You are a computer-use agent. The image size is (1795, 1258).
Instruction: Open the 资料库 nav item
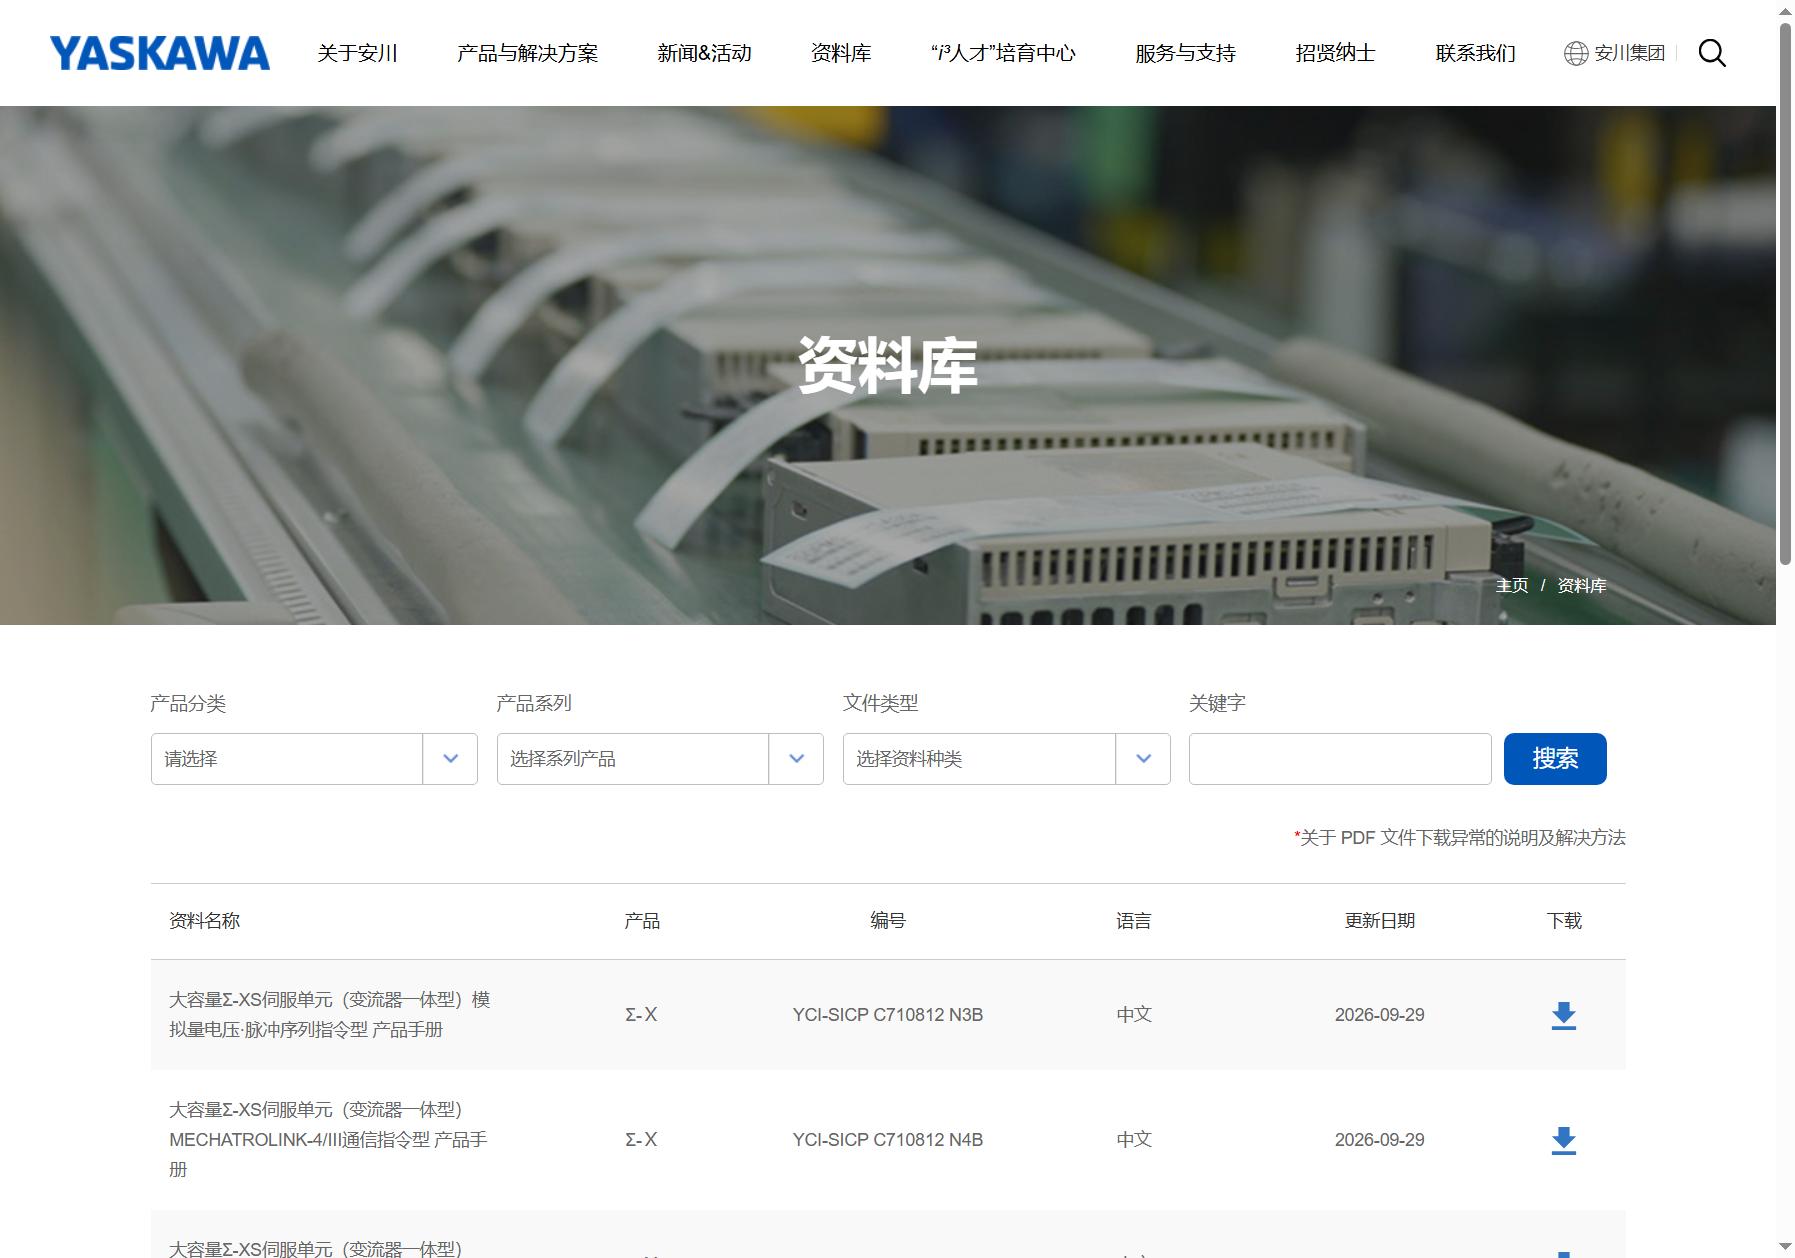coord(841,53)
